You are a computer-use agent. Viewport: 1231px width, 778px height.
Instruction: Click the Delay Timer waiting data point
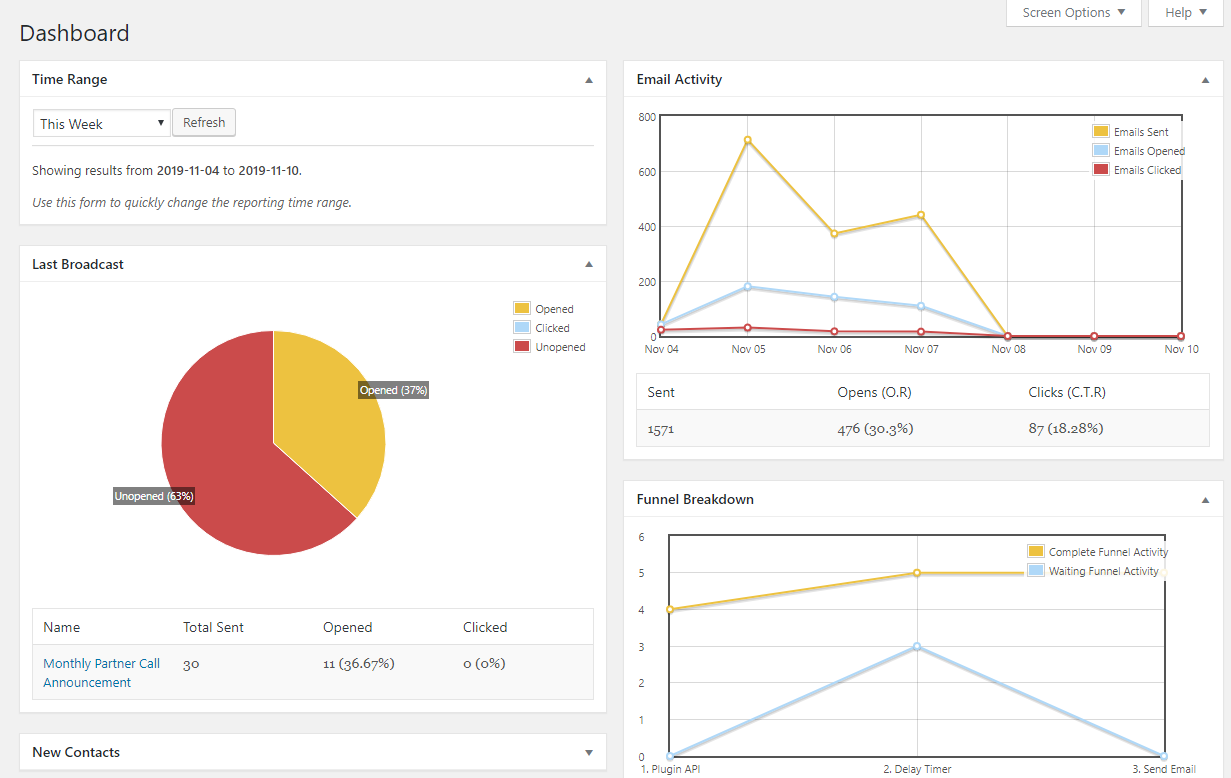point(917,647)
